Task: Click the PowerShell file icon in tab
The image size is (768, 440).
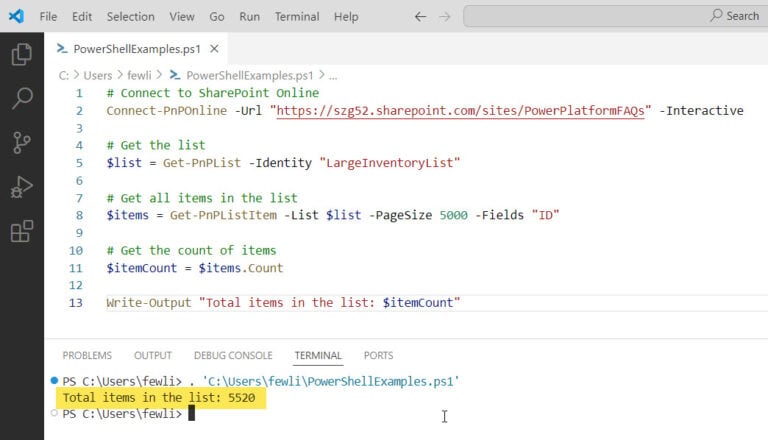Action: coord(62,49)
